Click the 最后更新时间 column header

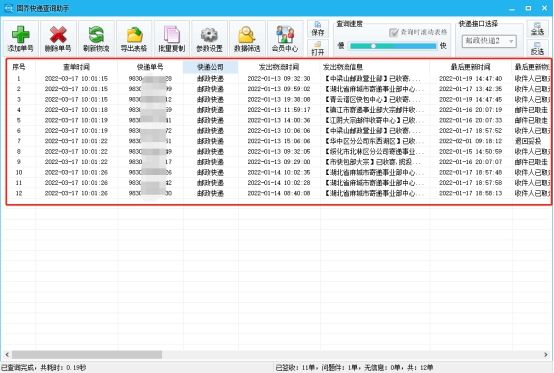point(471,67)
